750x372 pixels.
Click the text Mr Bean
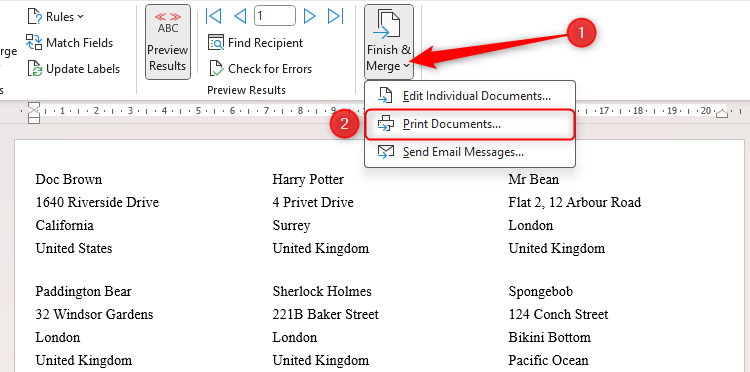point(533,180)
